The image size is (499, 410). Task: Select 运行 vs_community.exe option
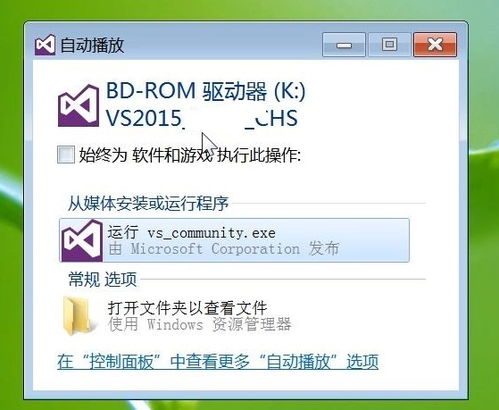[234, 240]
